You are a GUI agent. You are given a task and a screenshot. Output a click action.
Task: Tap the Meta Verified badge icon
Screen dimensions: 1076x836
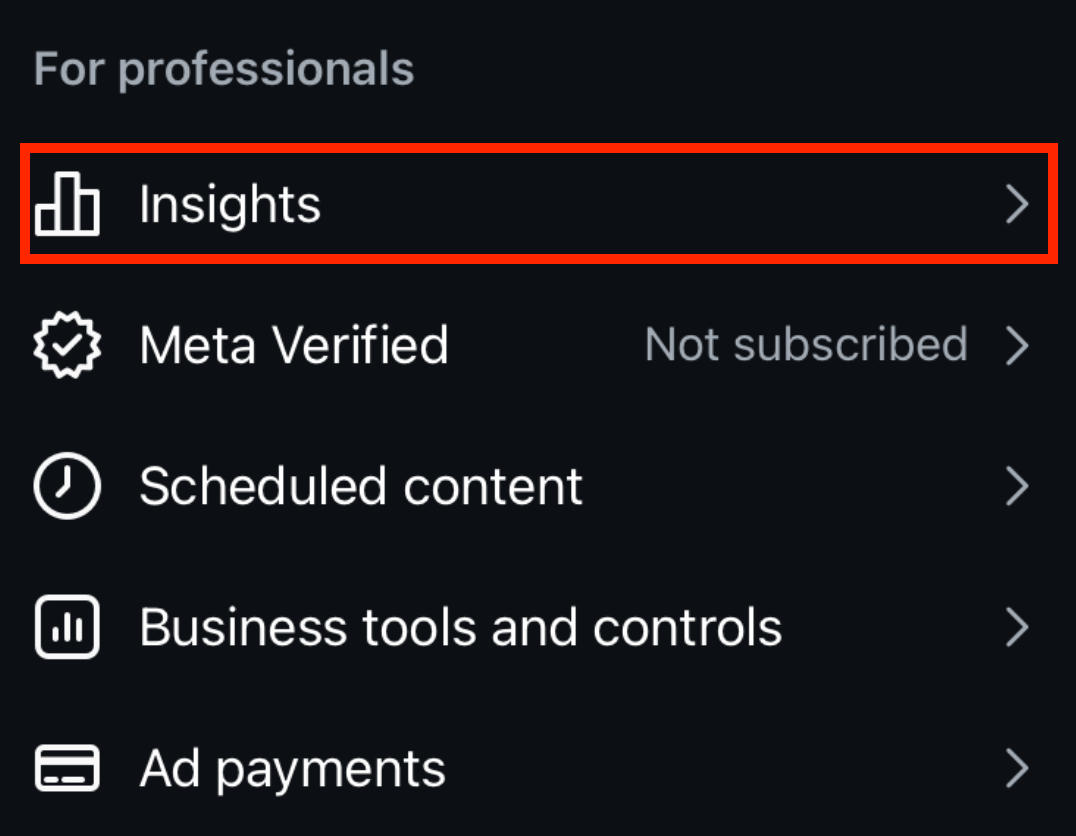tap(67, 345)
